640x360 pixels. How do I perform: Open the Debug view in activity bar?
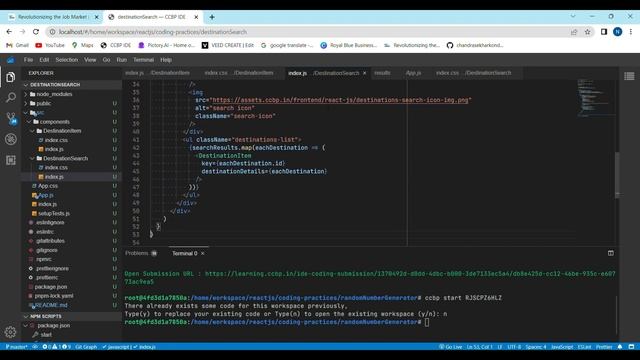pyautogui.click(x=11, y=139)
